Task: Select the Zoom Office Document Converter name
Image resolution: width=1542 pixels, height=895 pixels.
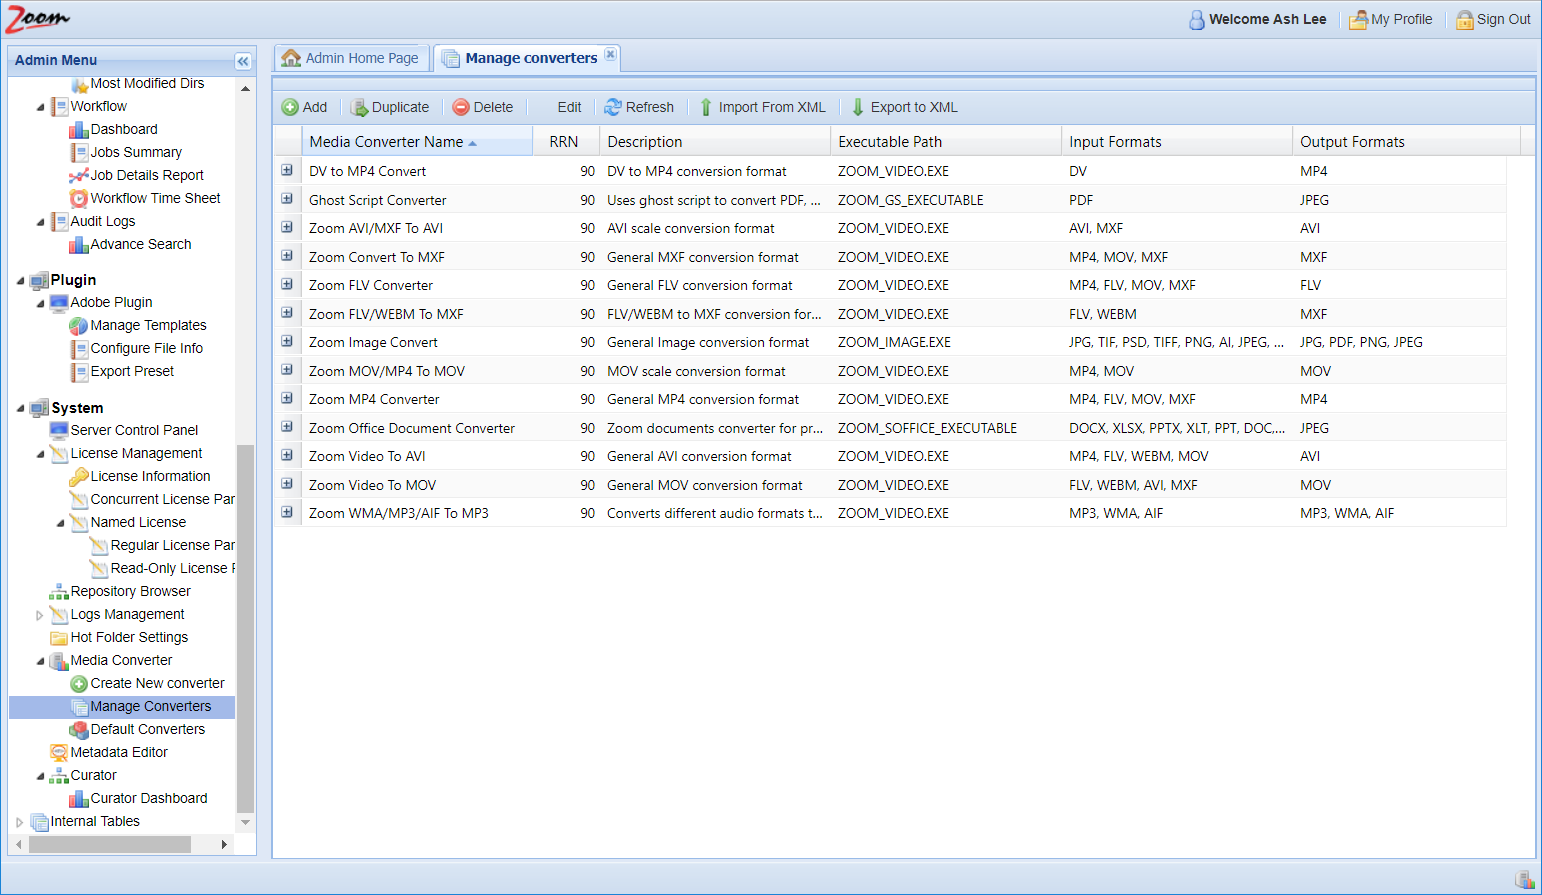Action: pyautogui.click(x=412, y=428)
